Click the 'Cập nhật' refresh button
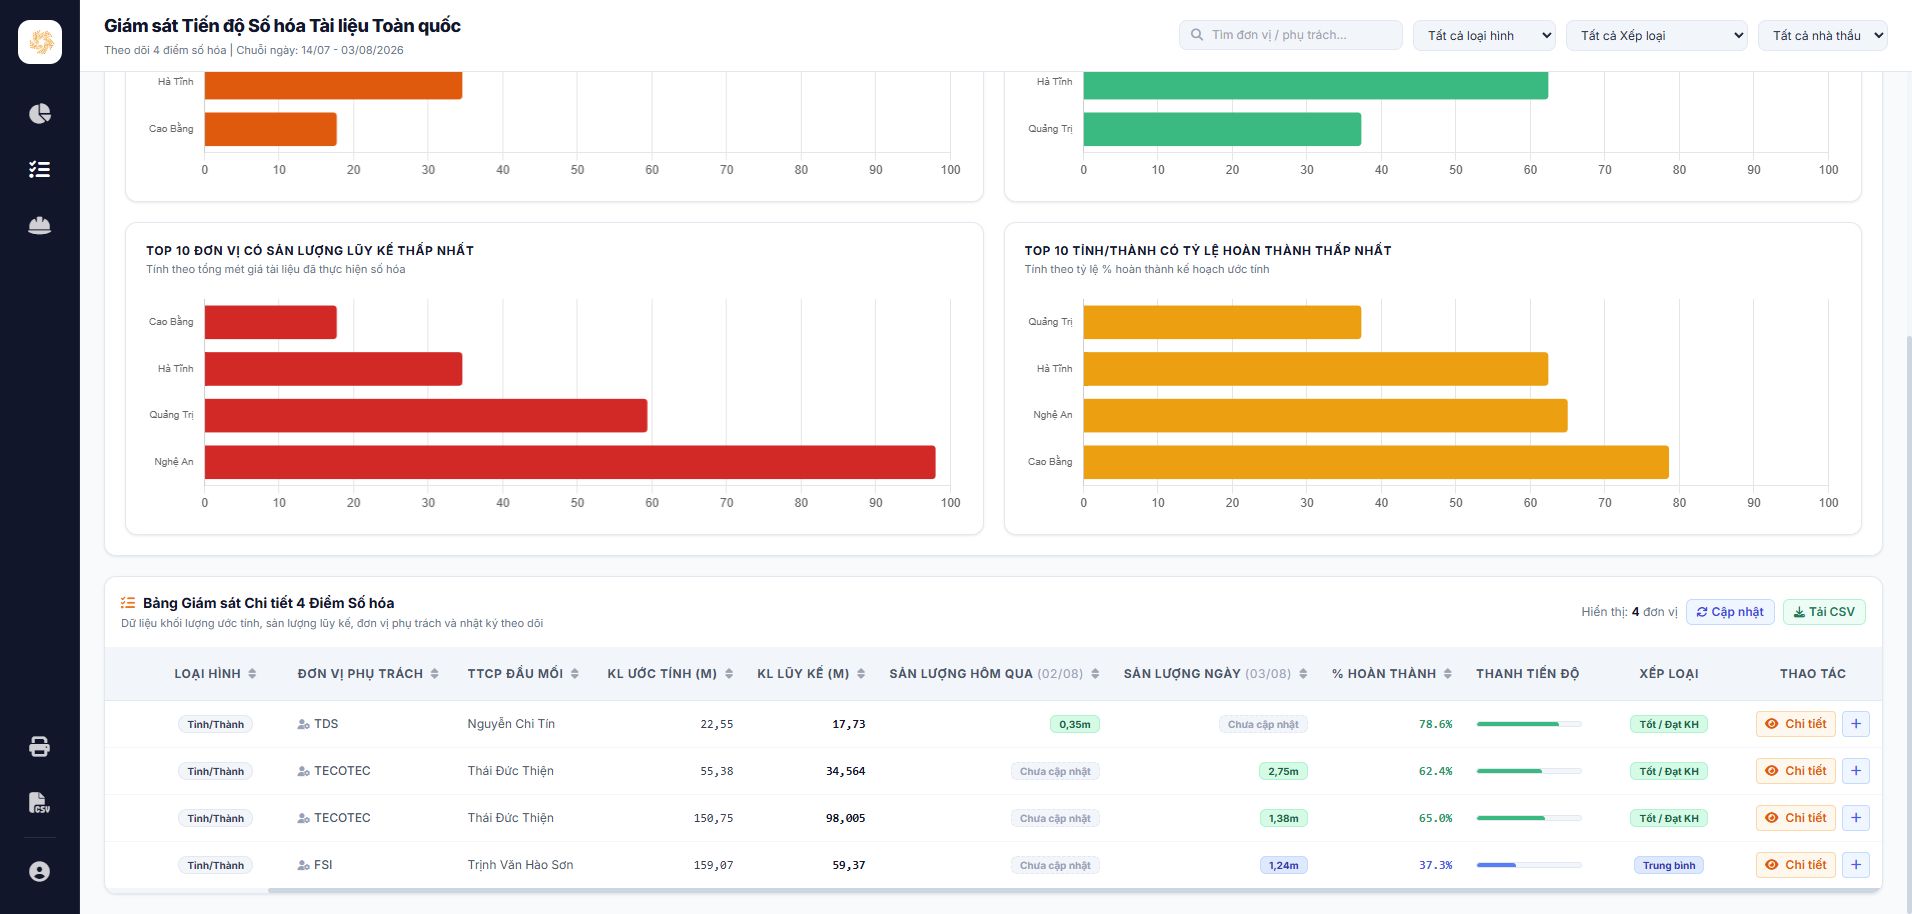The image size is (1912, 914). click(1730, 612)
